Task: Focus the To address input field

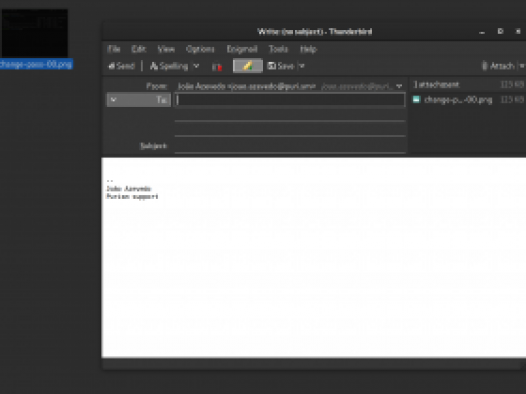Action: pyautogui.click(x=290, y=100)
